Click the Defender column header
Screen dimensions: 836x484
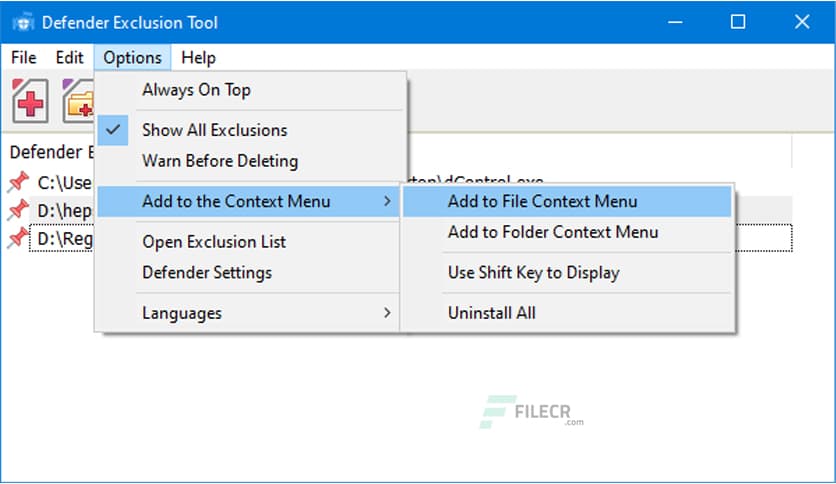[52, 152]
